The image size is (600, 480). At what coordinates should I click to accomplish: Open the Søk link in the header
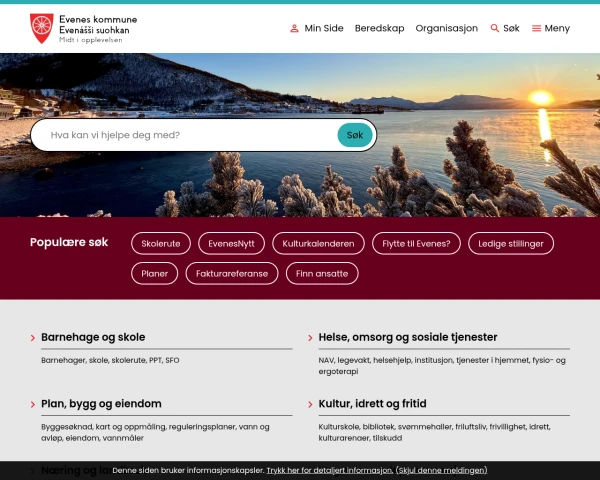(505, 28)
